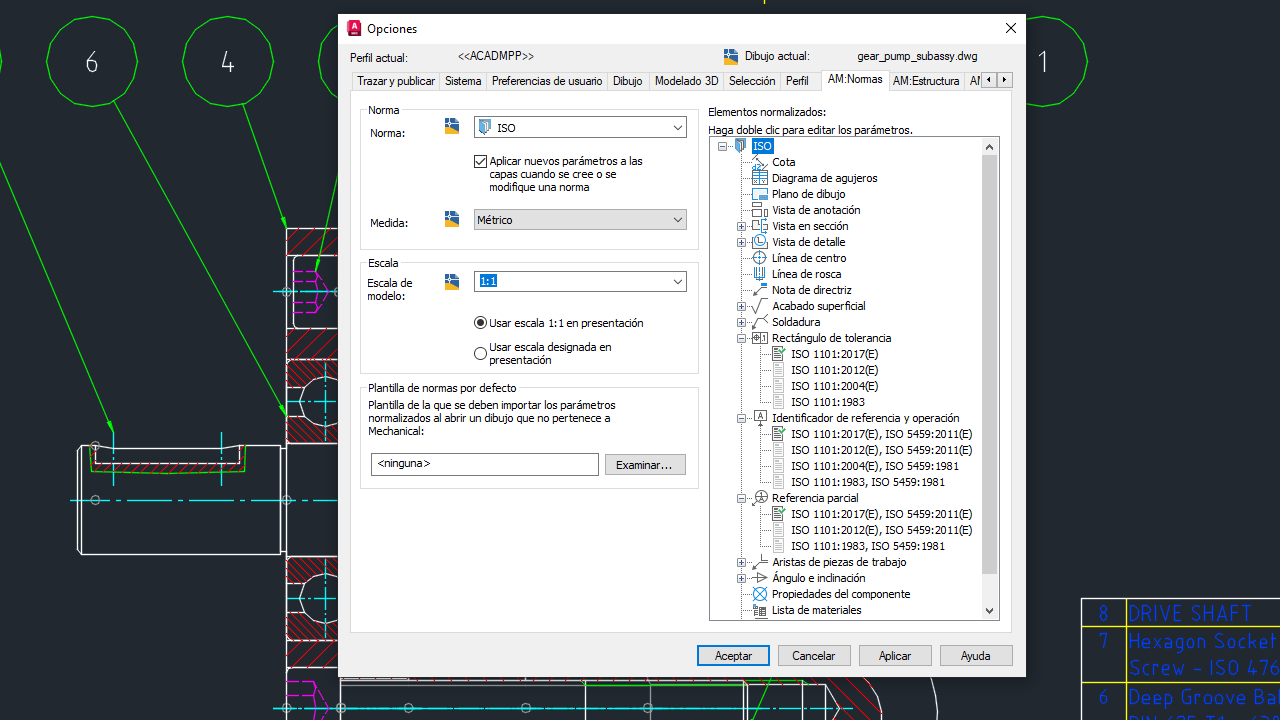This screenshot has width=1280, height=720.
Task: Expand the Acabado superficial node
Action: tap(742, 306)
